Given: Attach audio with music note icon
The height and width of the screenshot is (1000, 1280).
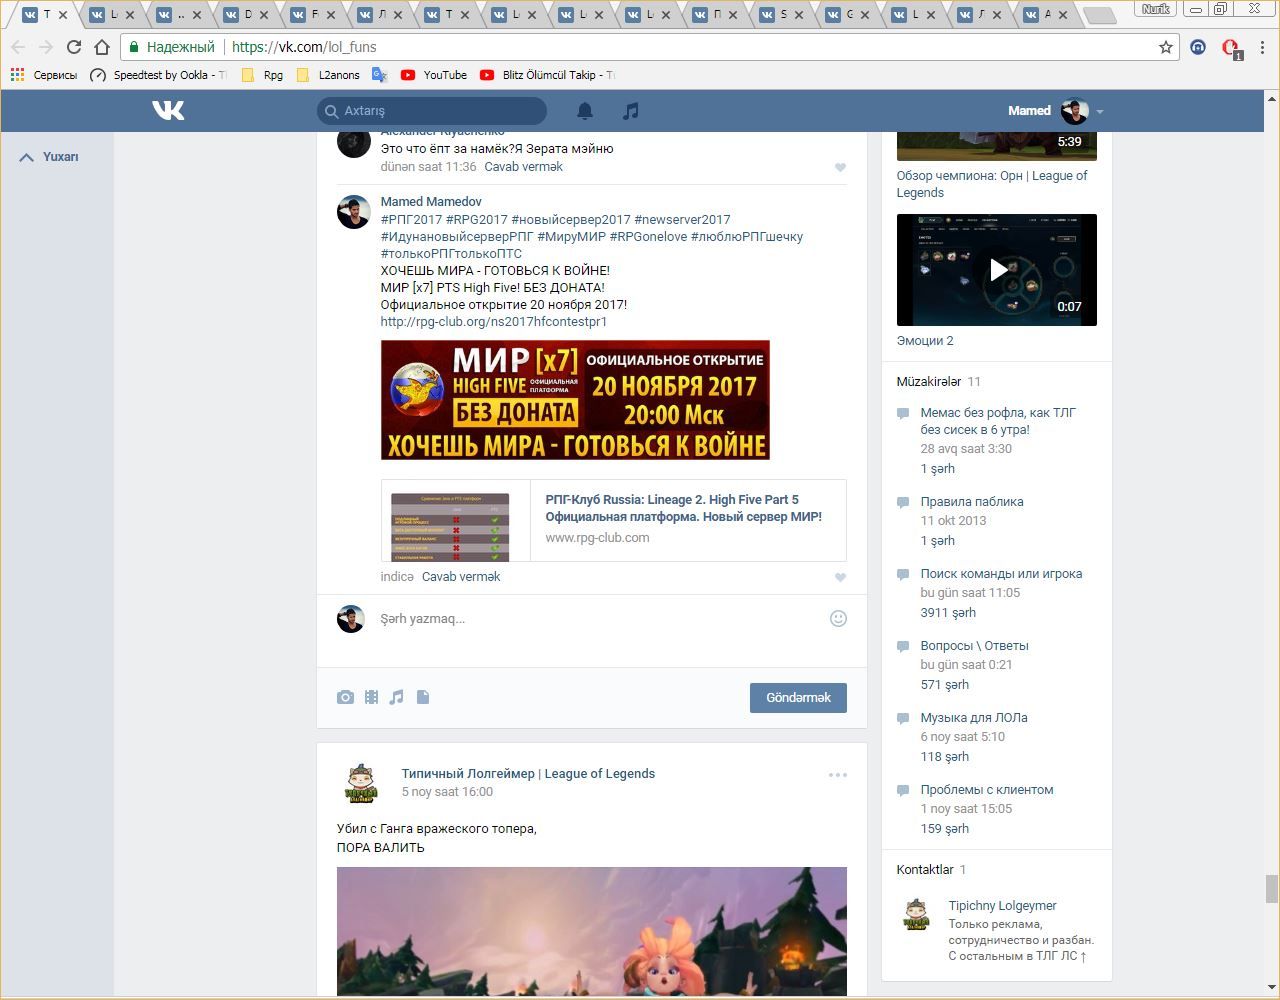Looking at the screenshot, I should (x=396, y=697).
